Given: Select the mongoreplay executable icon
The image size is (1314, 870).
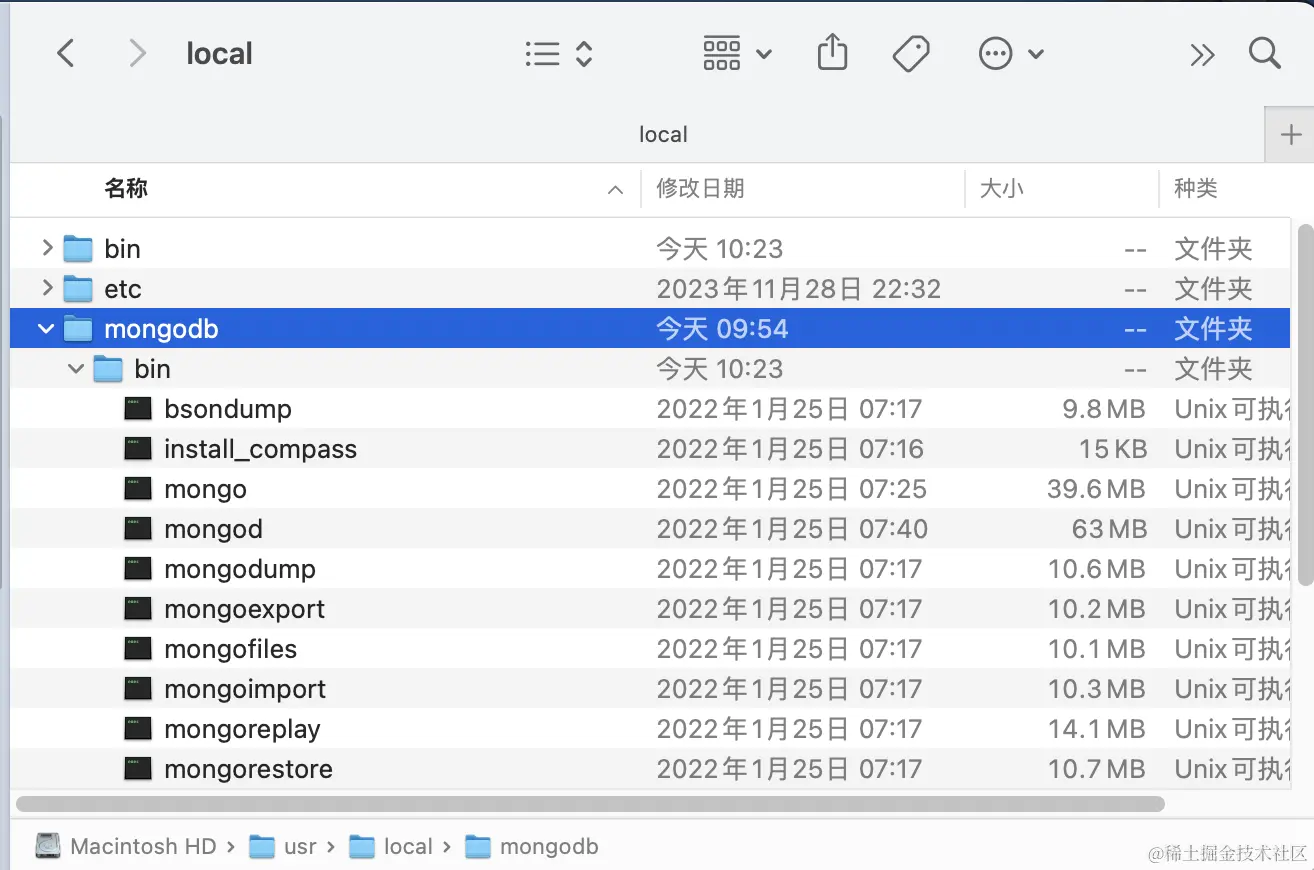Looking at the screenshot, I should coord(138,728).
